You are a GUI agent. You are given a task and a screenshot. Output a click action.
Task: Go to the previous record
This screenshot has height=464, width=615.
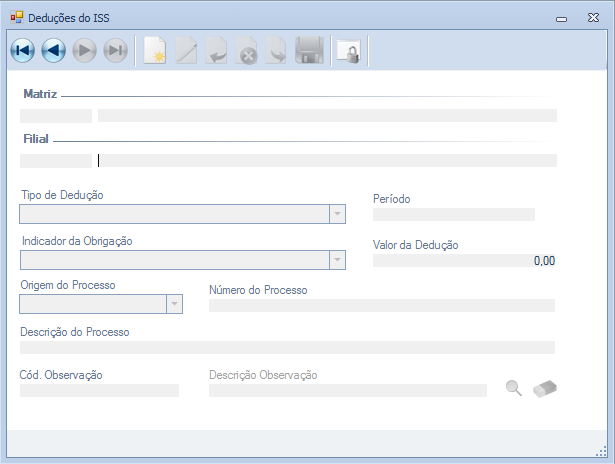click(x=53, y=51)
